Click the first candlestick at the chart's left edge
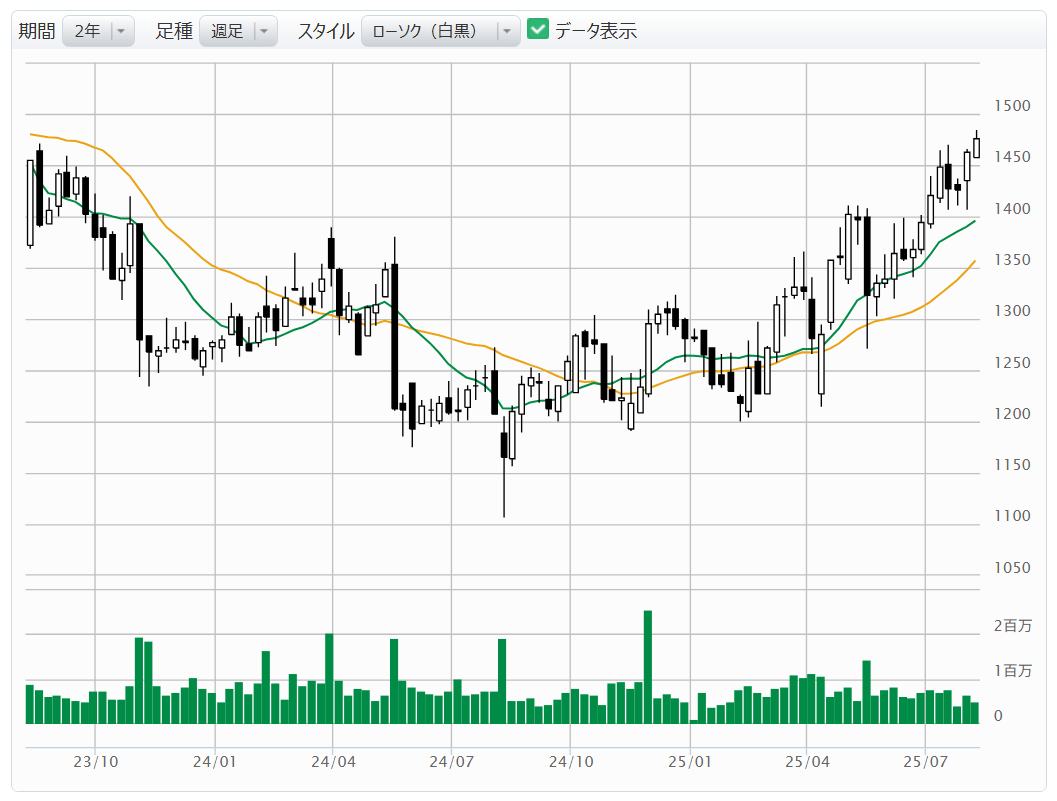This screenshot has width=1057, height=801. click(x=30, y=202)
